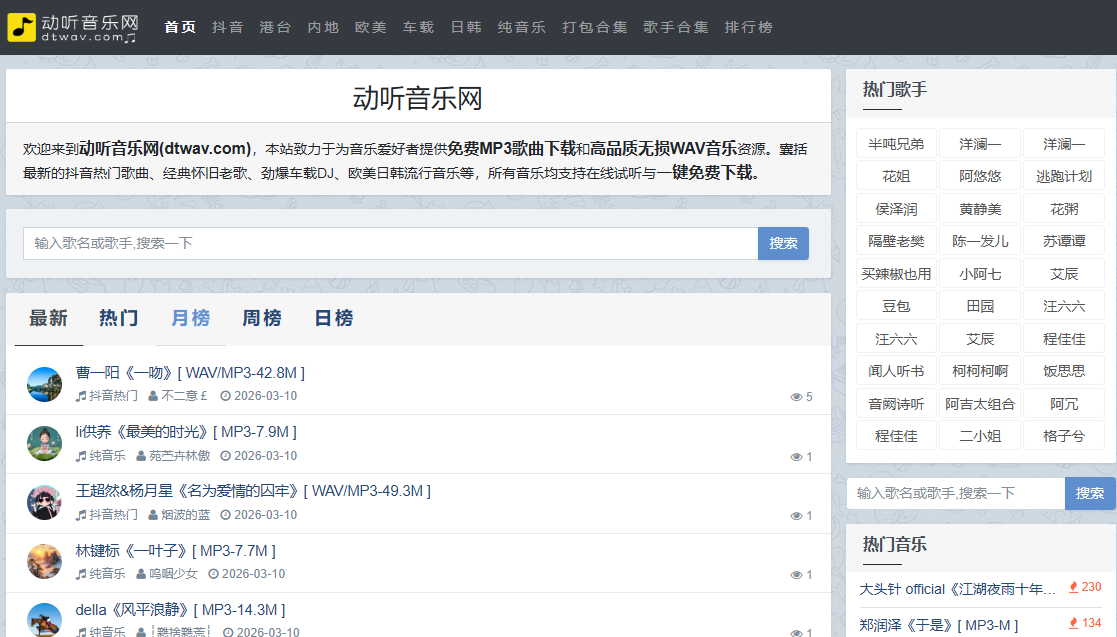
Task: Click the eye view-count icon on 曹一阳 row
Action: (x=796, y=397)
